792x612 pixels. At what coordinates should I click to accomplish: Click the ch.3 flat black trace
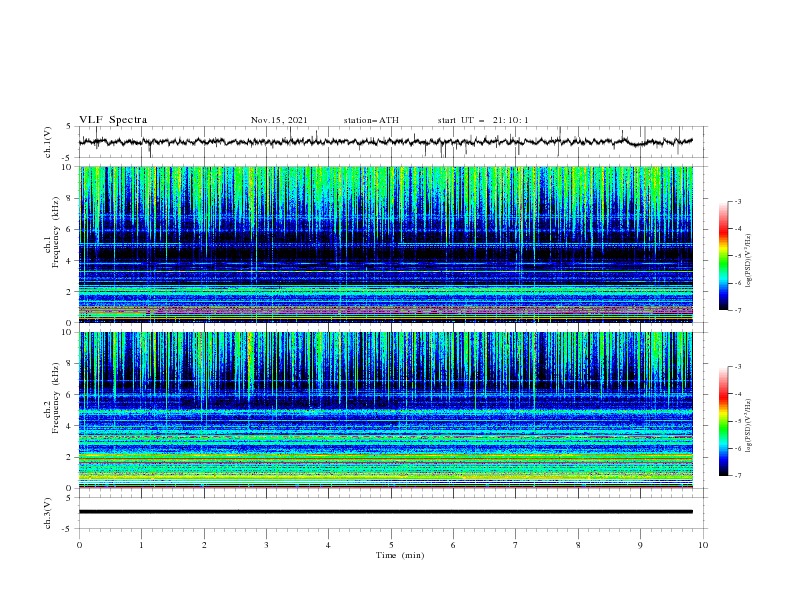click(x=386, y=512)
